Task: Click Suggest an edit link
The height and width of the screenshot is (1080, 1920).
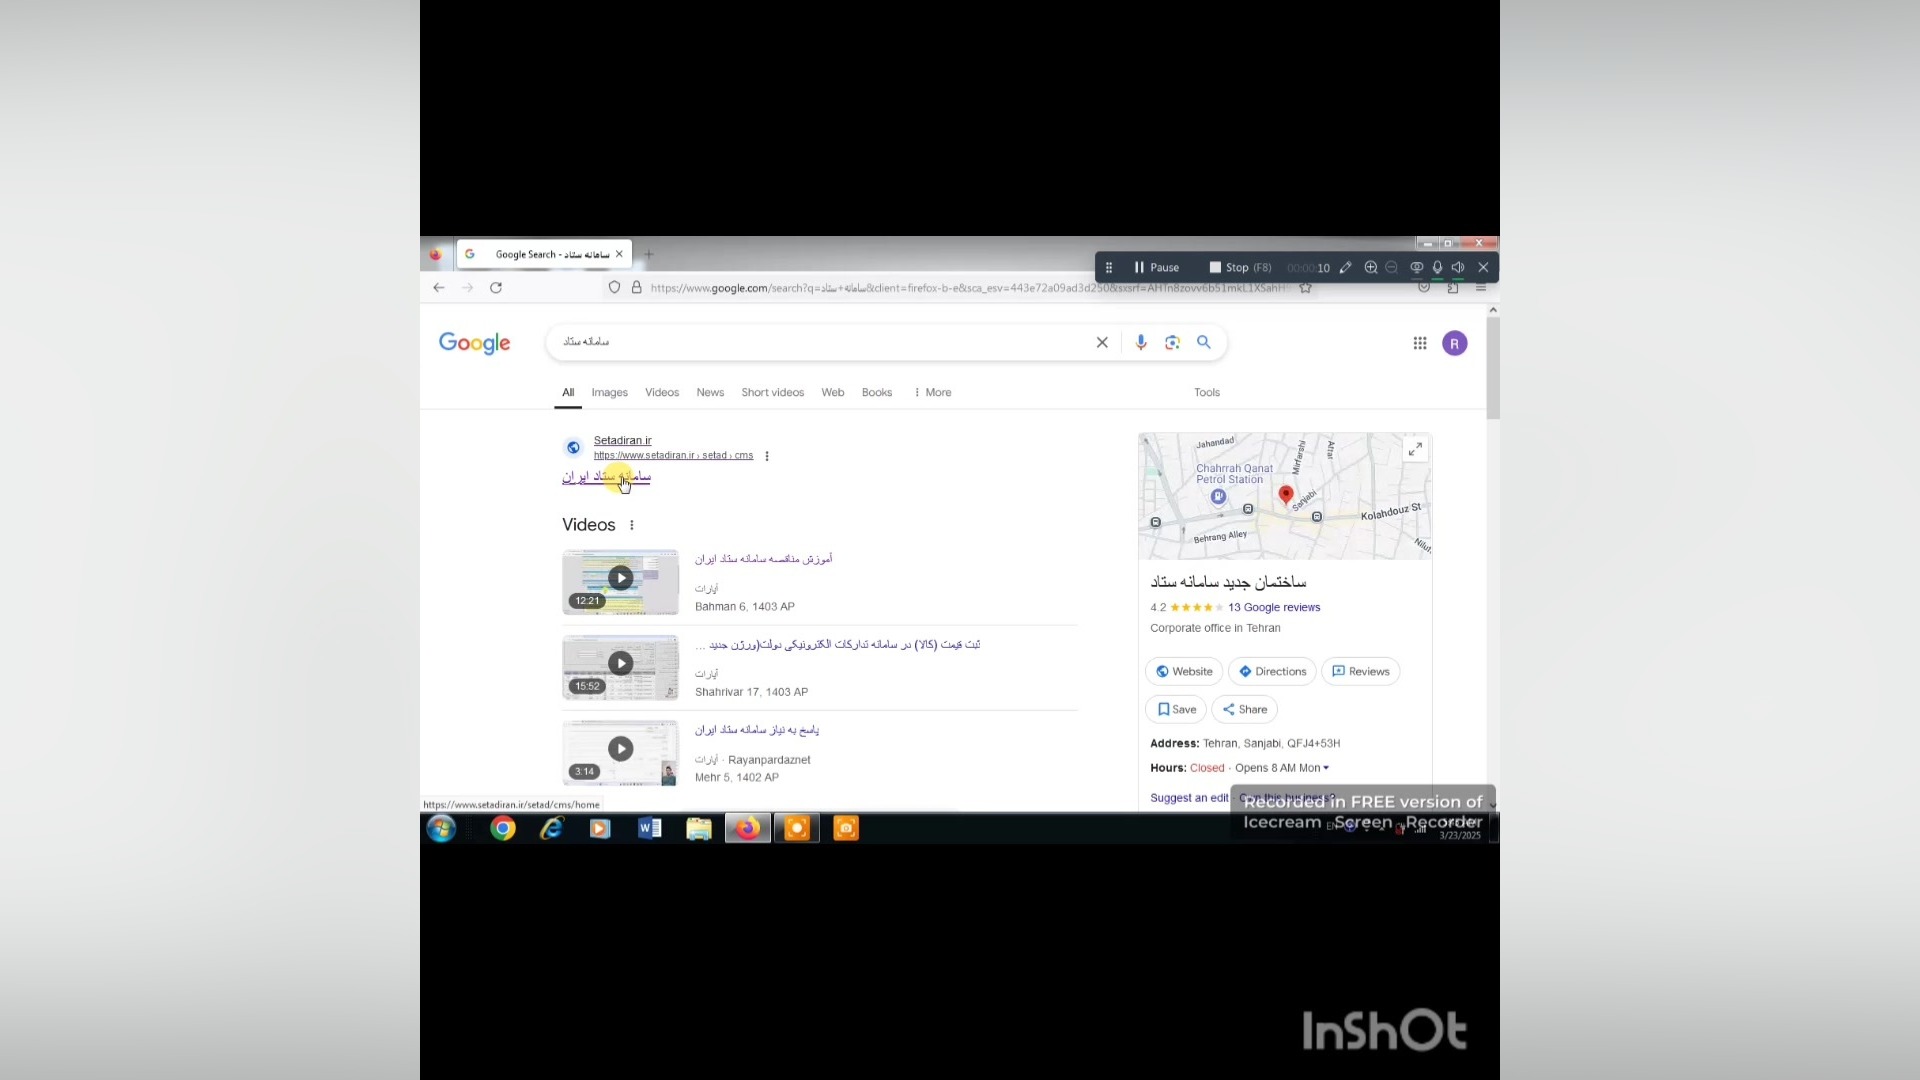Action: click(x=1189, y=798)
